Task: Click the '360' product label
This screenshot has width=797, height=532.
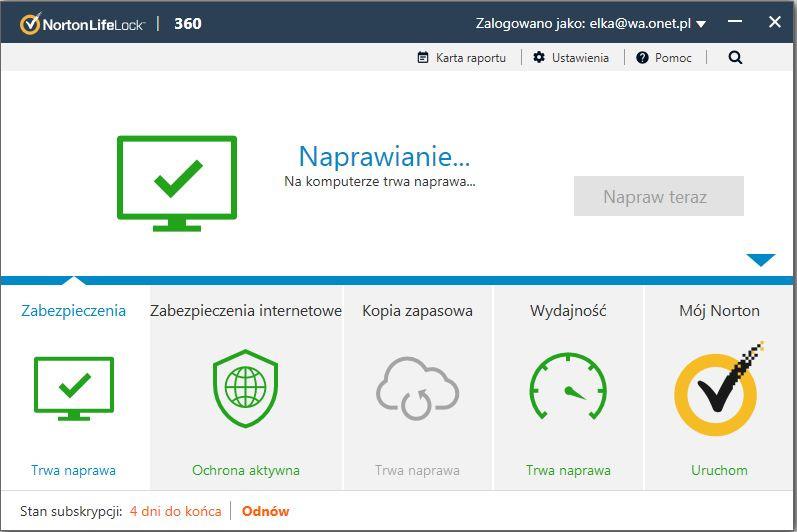Action: click(188, 23)
